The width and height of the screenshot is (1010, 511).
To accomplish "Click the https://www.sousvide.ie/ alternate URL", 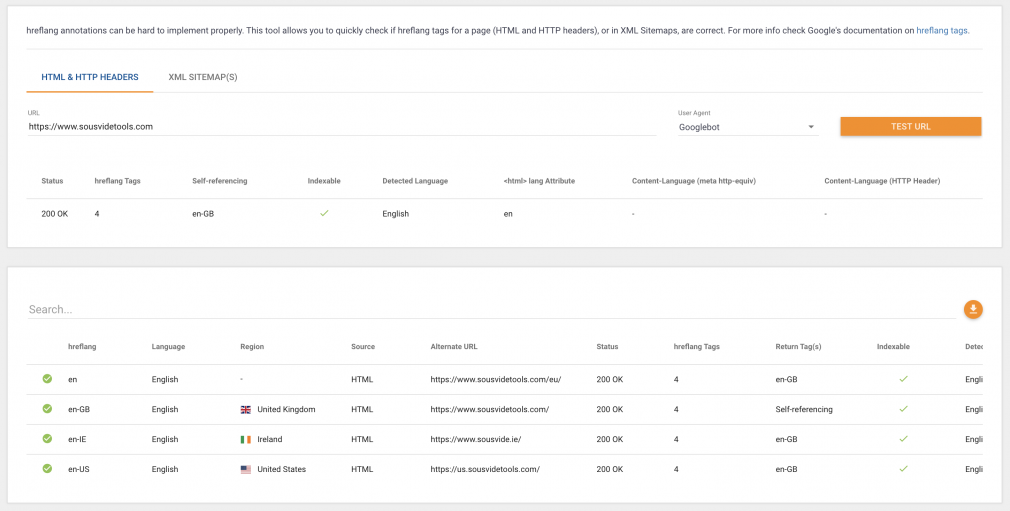I will [x=475, y=439].
